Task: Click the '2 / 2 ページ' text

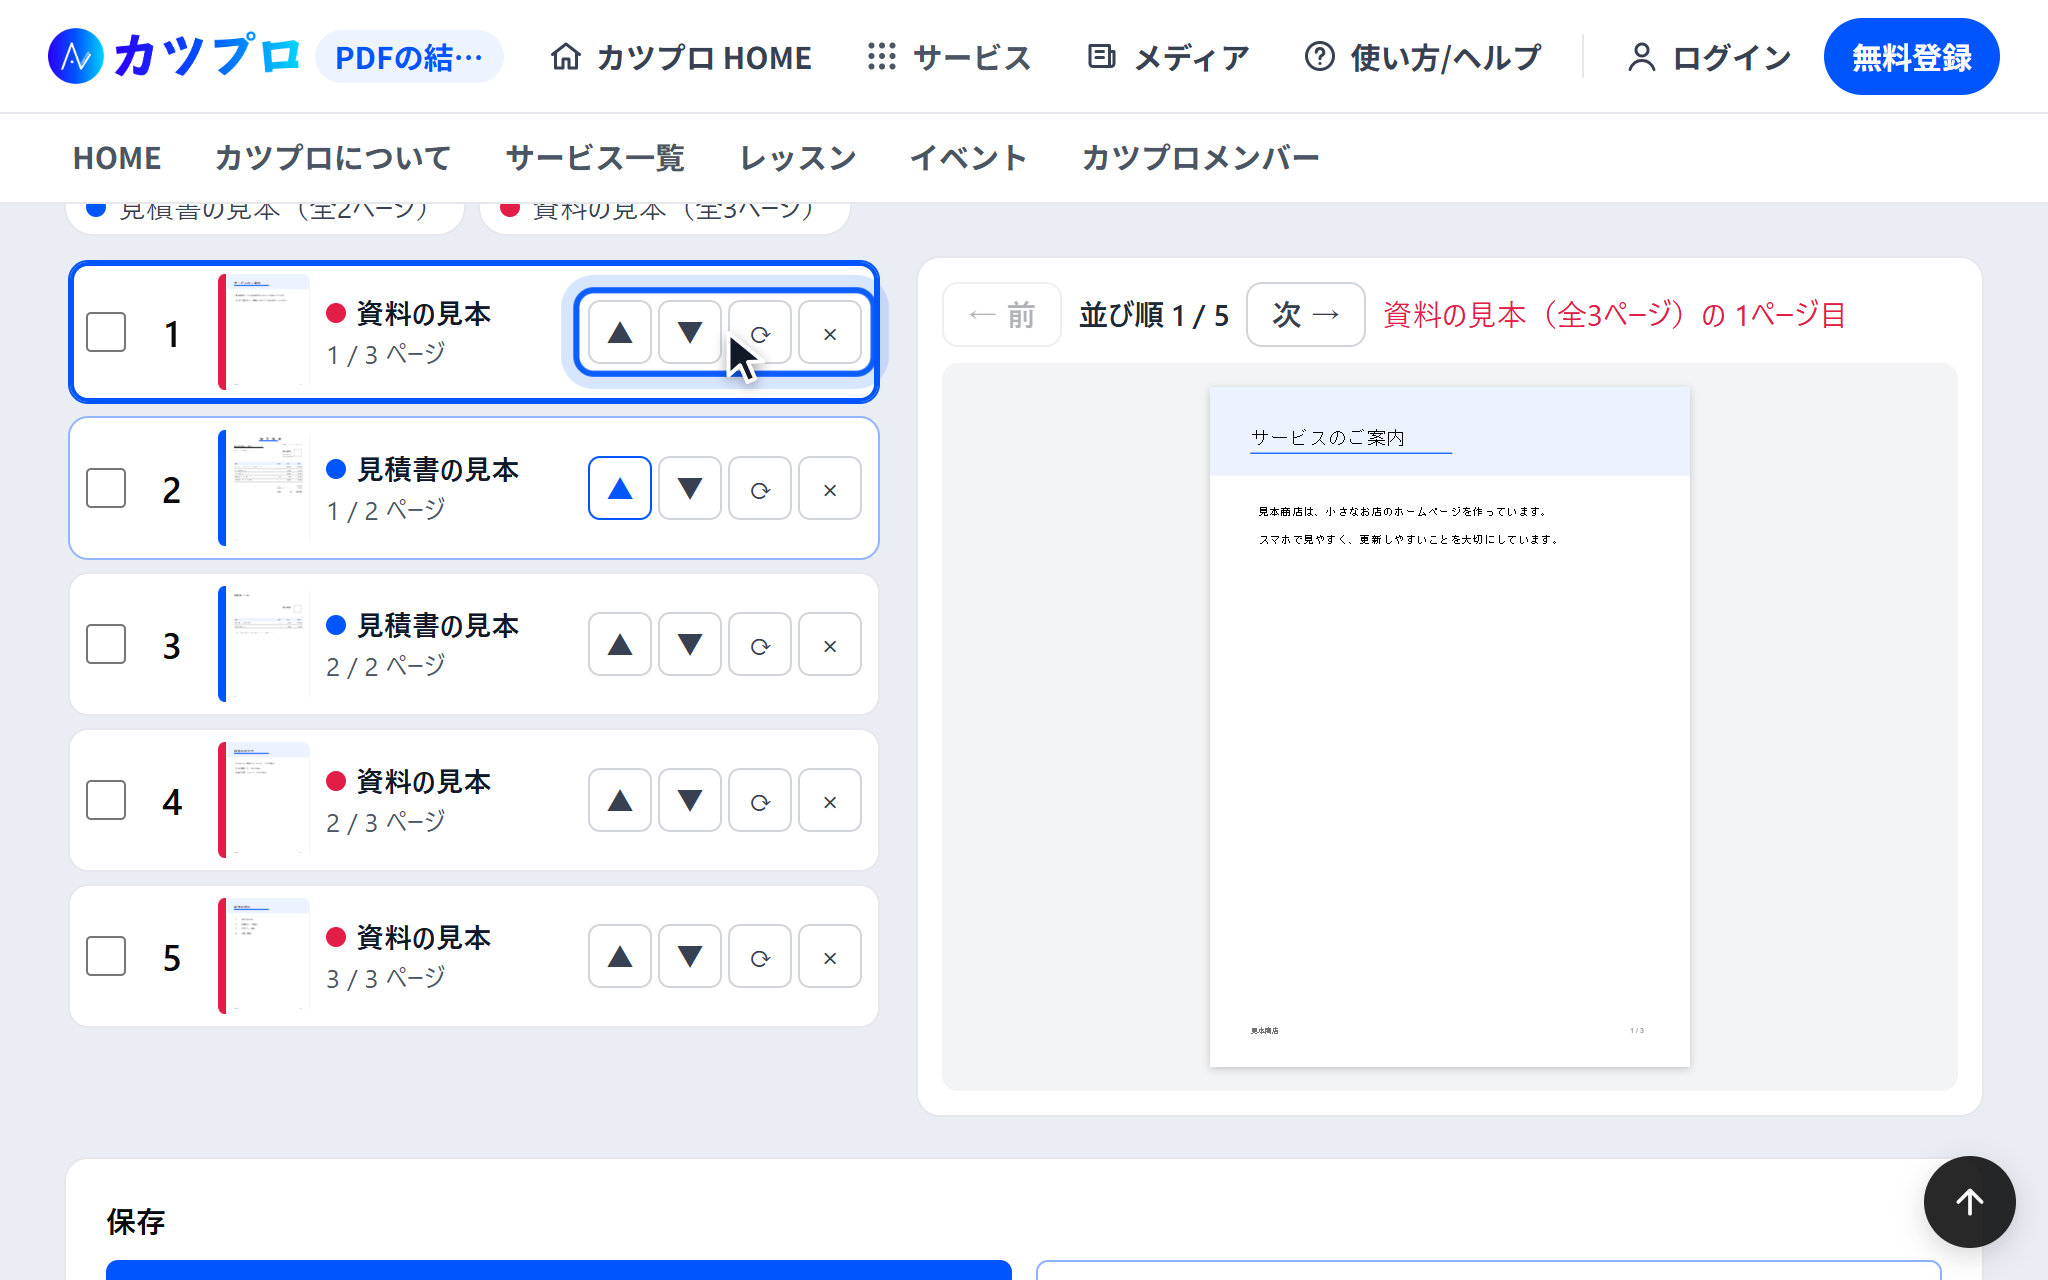Action: [386, 665]
